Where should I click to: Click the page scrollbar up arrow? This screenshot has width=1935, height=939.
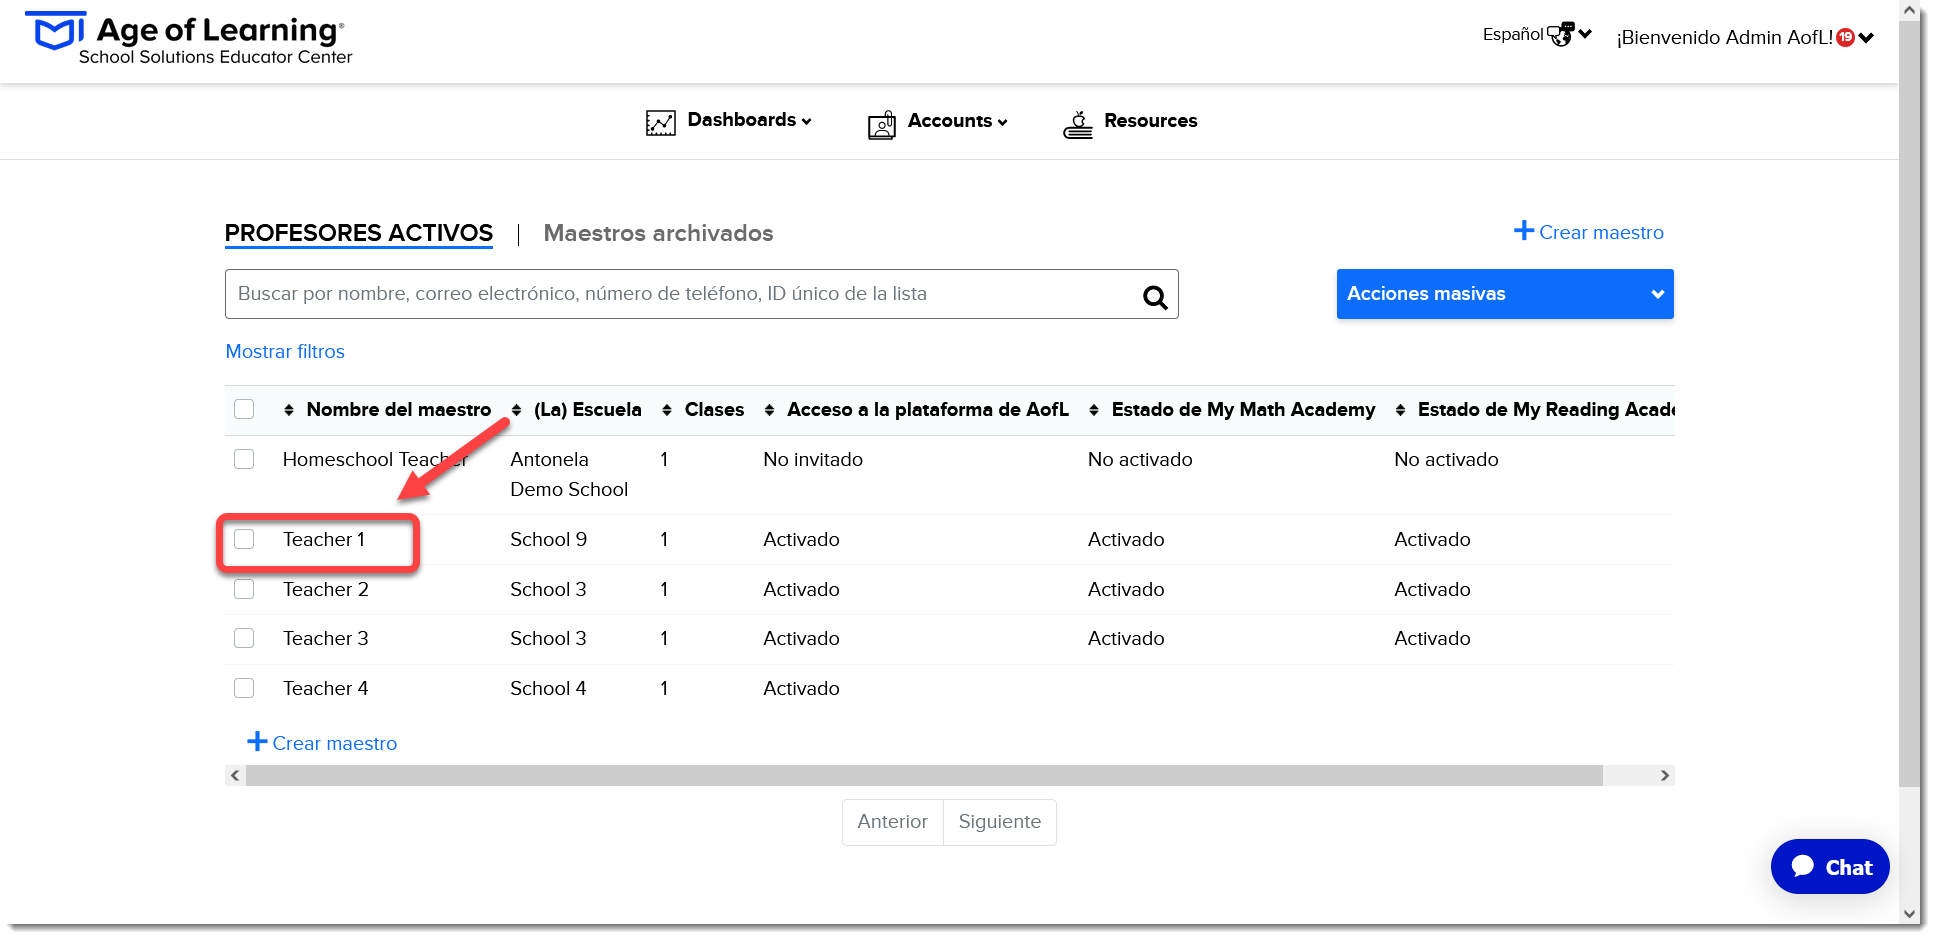(x=1910, y=11)
